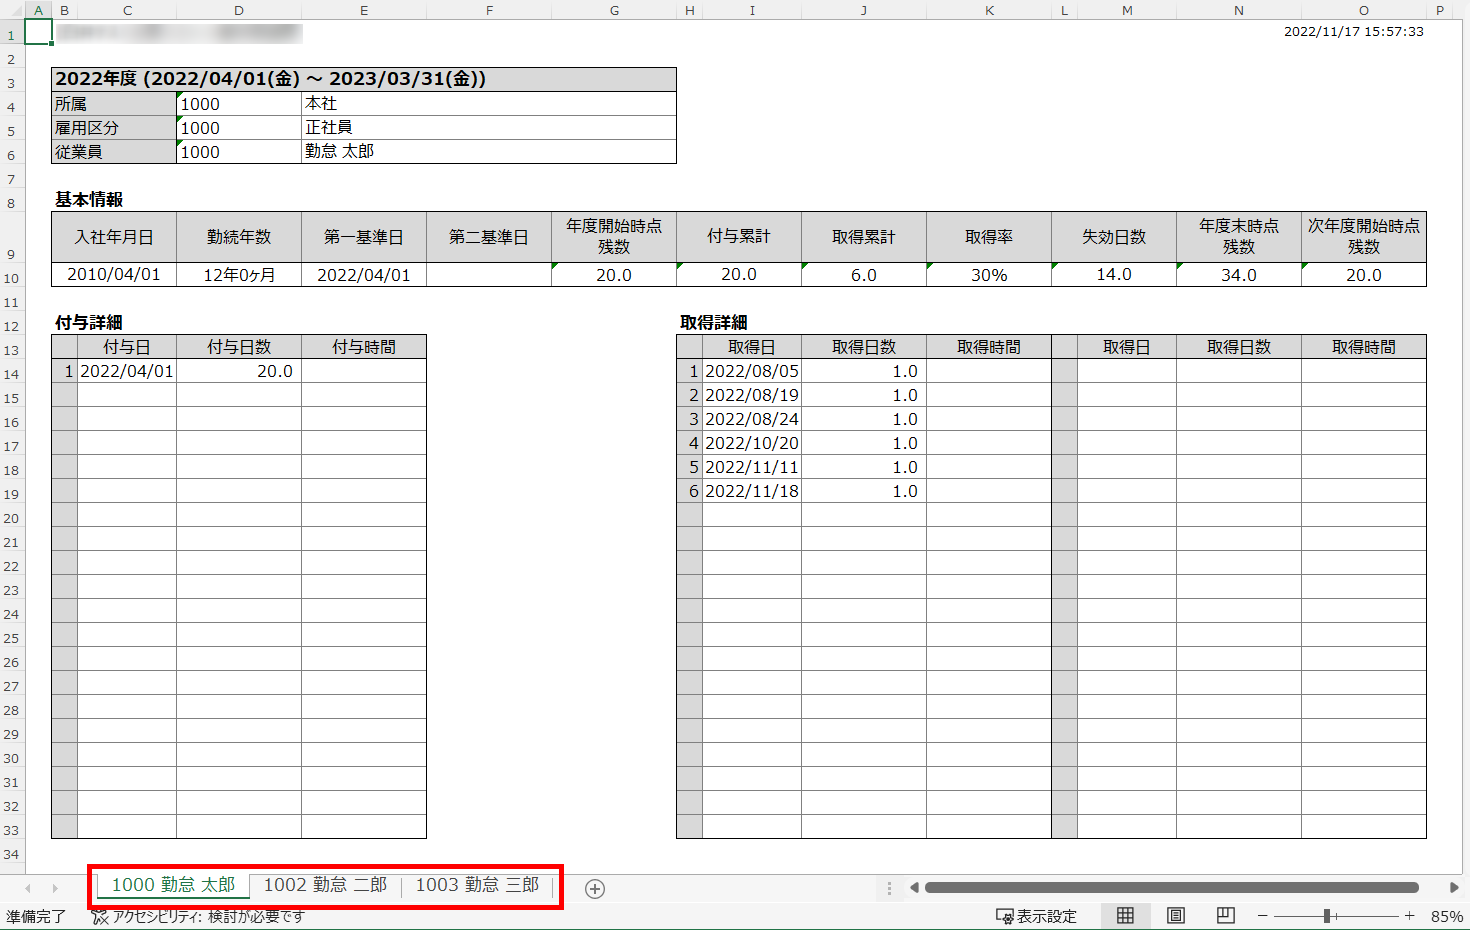Screen dimensions: 1470x930
Task: Click the horizontal scrollbar left arrow
Action: click(914, 887)
